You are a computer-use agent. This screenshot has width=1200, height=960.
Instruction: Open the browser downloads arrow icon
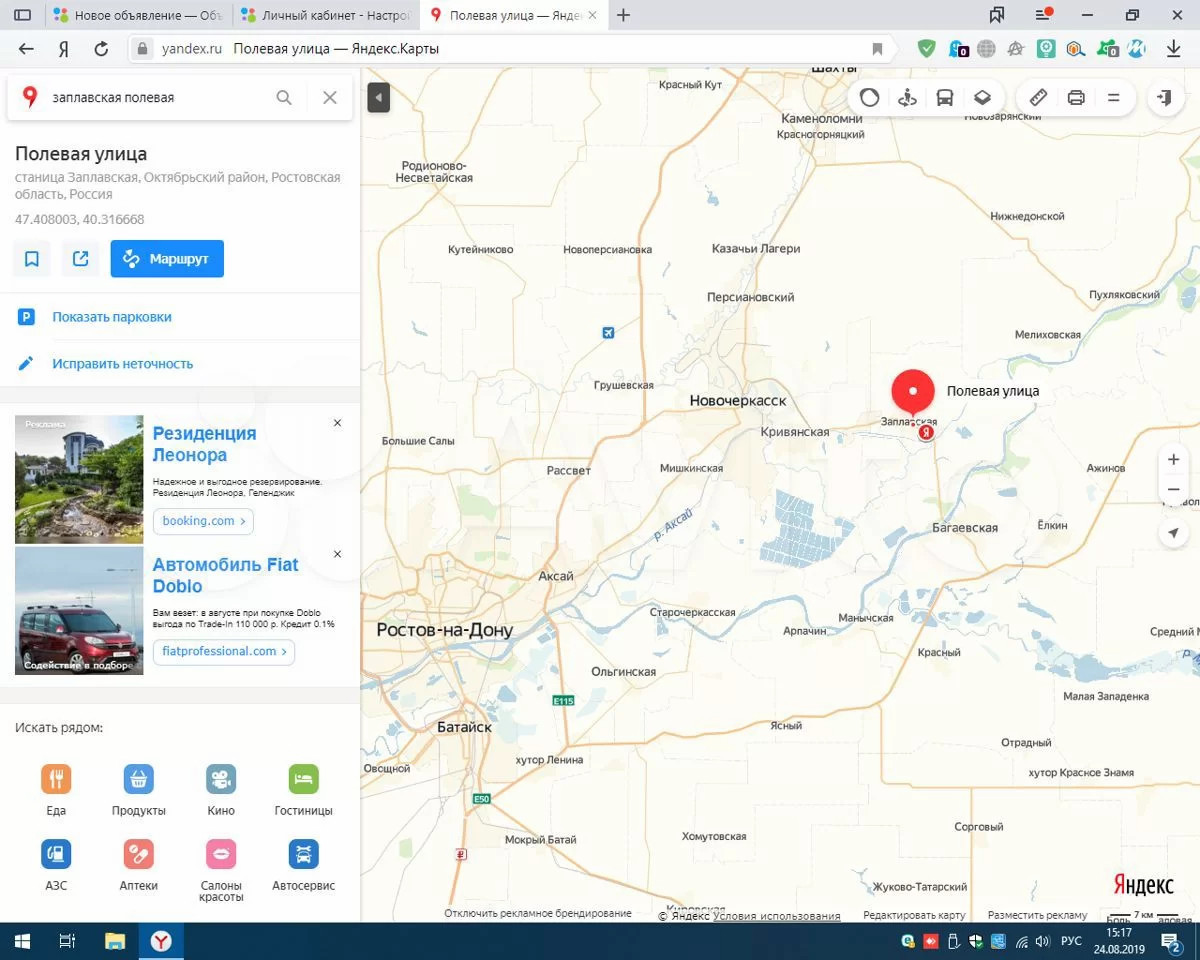pyautogui.click(x=1174, y=48)
